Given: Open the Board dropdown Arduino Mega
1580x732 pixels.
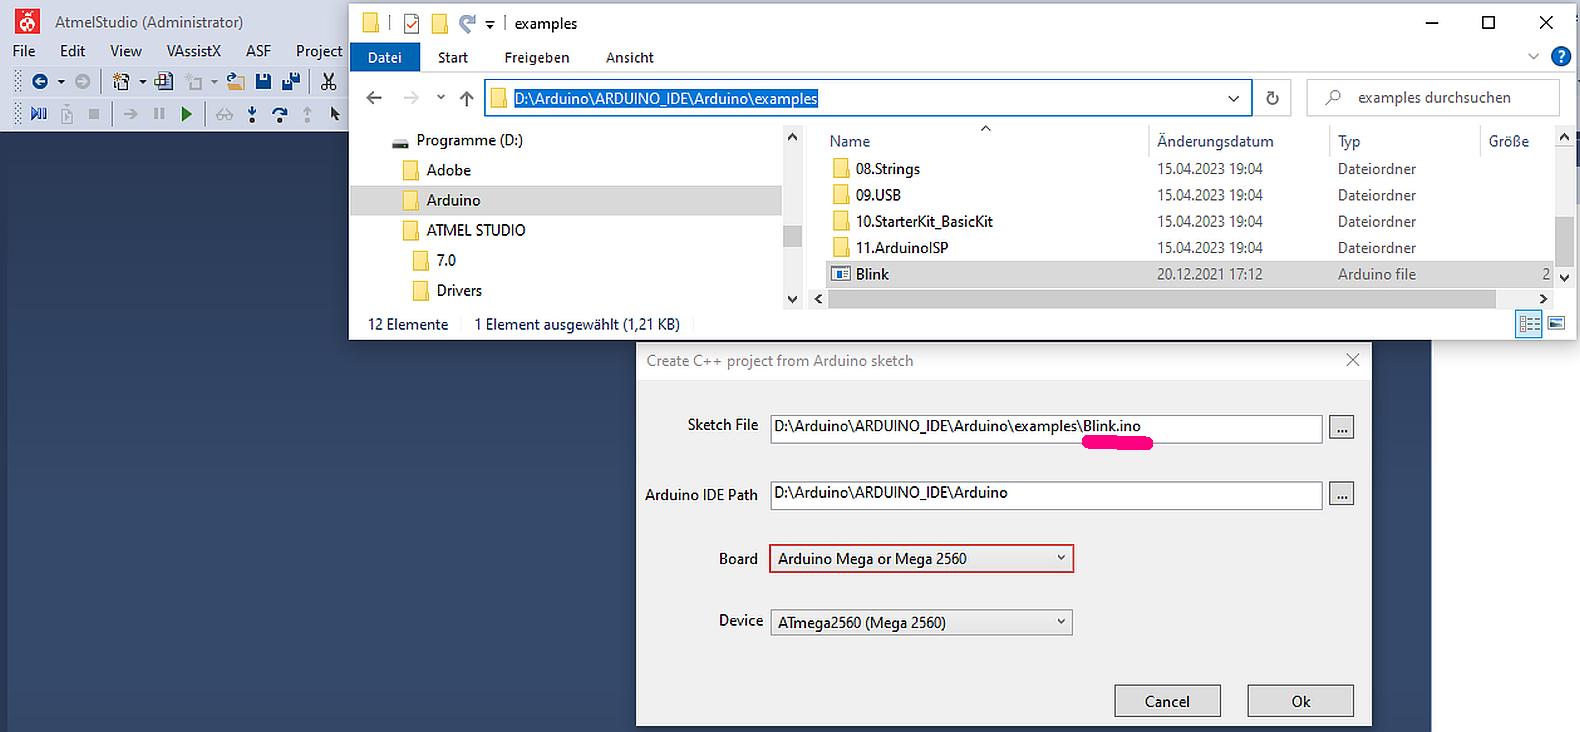Looking at the screenshot, I should pyautogui.click(x=921, y=559).
